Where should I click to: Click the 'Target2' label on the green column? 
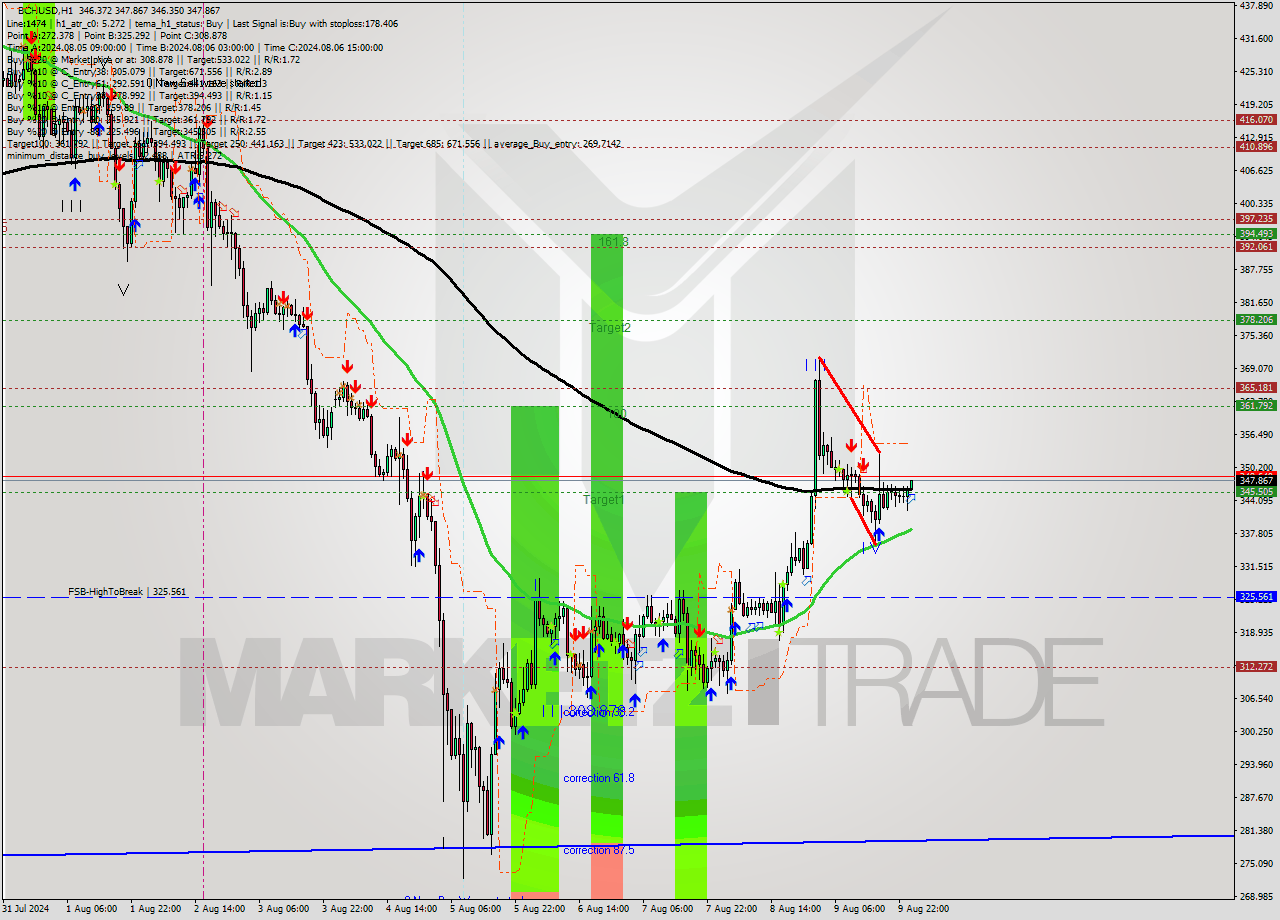point(609,327)
